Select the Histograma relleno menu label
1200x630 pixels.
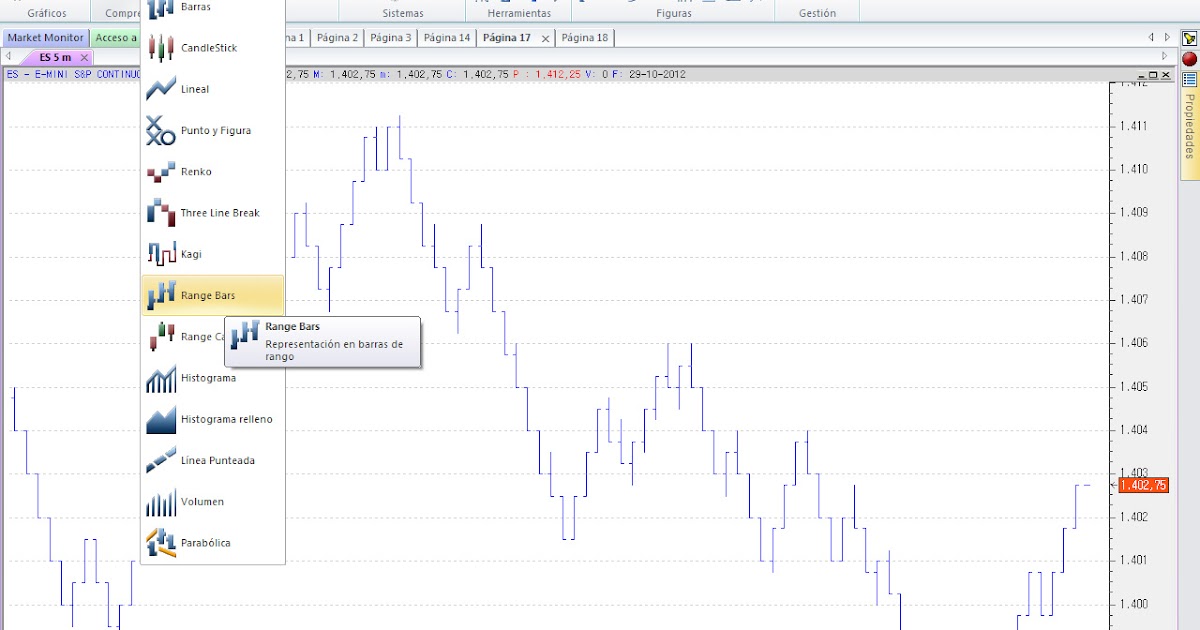pyautogui.click(x=226, y=419)
